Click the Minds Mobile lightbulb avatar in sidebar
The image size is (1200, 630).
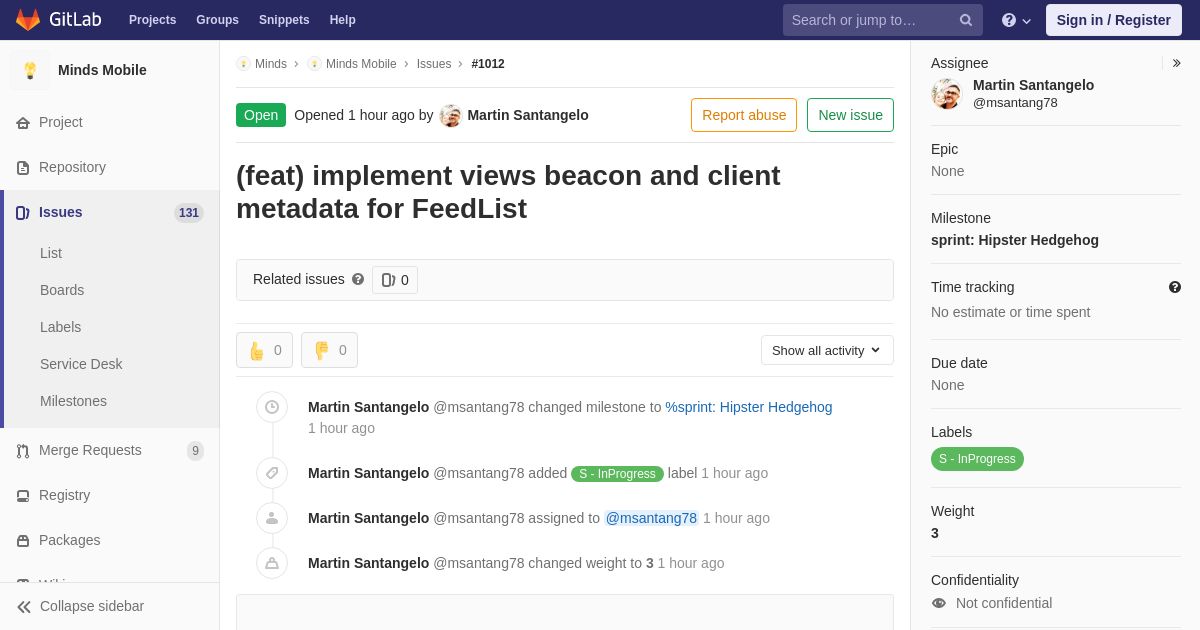click(30, 70)
